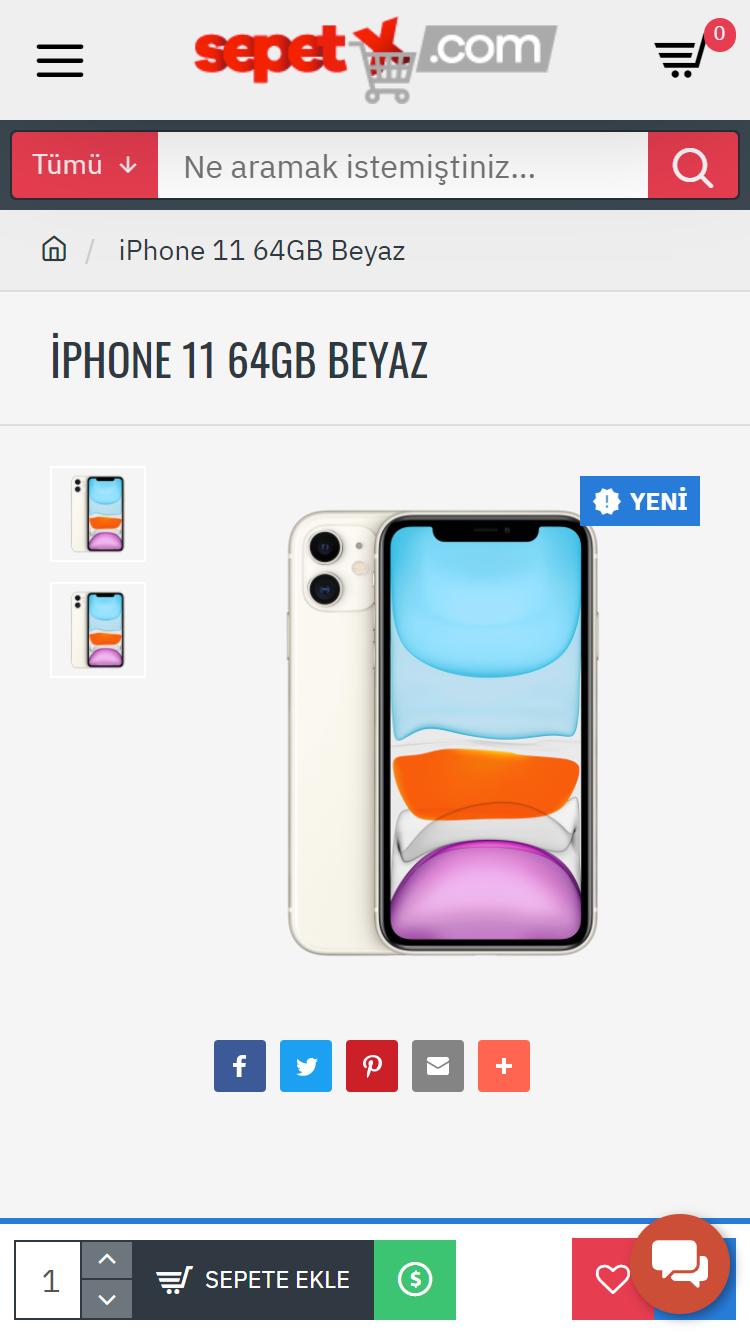The height and width of the screenshot is (1334, 750).
Task: Decrease quantity with down arrow
Action: pyautogui.click(x=107, y=1300)
